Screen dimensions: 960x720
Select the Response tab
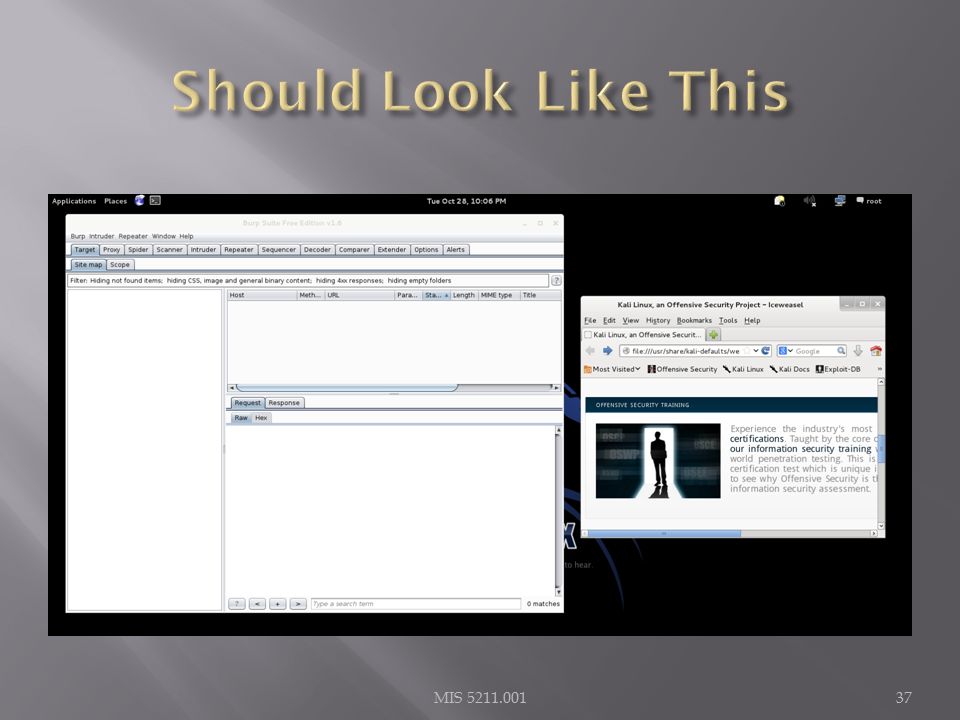[x=284, y=403]
